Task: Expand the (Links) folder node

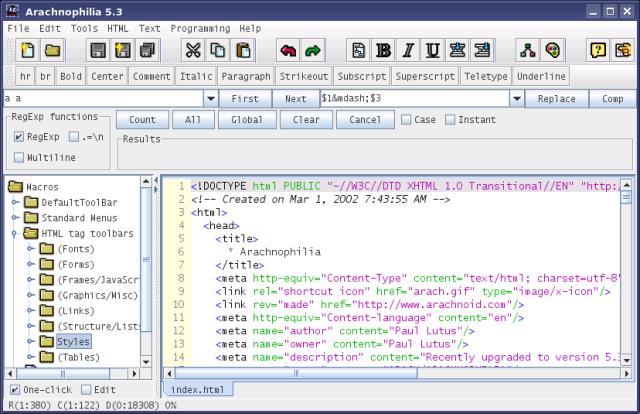Action: tap(30, 311)
